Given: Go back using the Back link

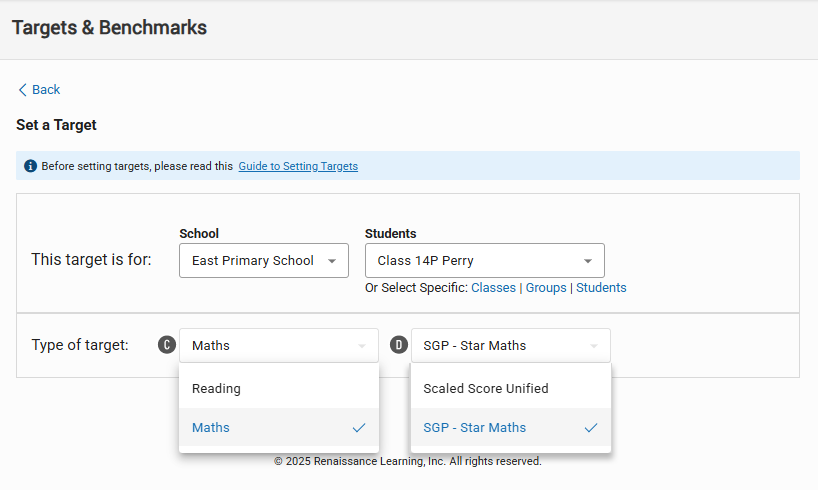Looking at the screenshot, I should click(40, 90).
